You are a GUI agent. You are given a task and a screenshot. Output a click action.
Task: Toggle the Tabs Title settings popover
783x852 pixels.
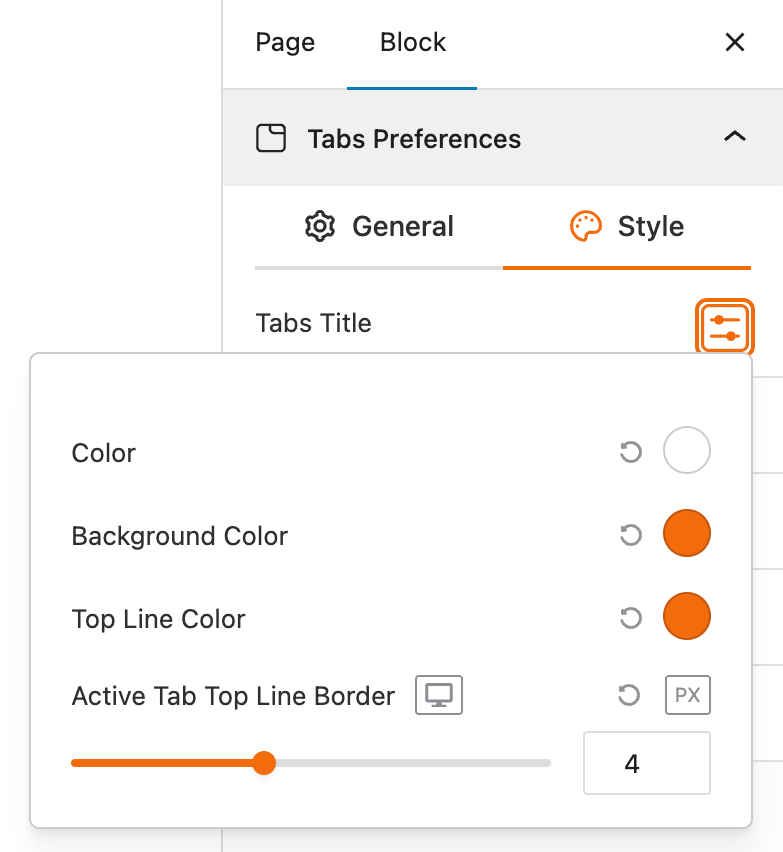(x=724, y=326)
